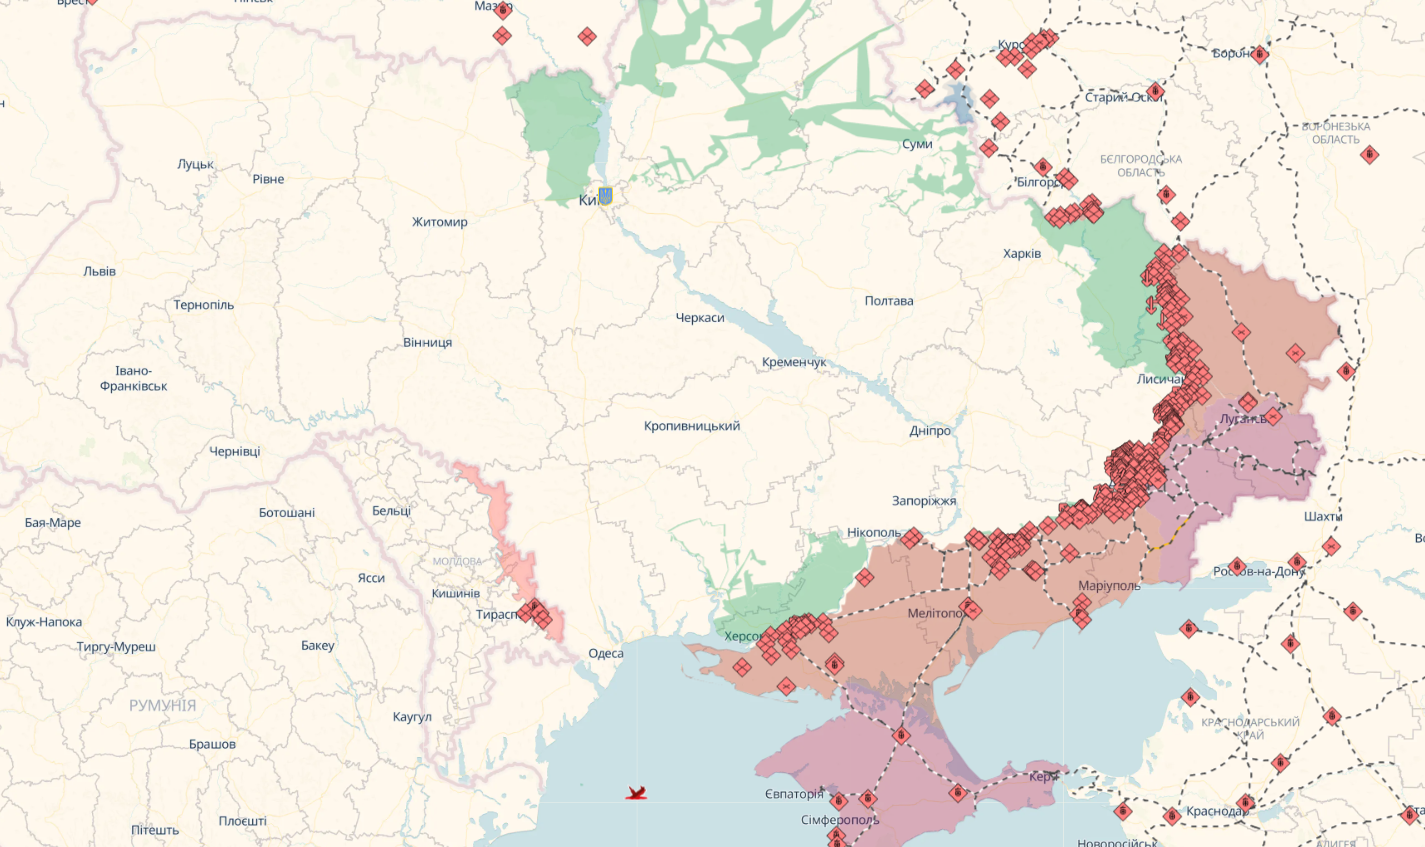
Task: Click the Плоєшті city label
Action: point(243,821)
